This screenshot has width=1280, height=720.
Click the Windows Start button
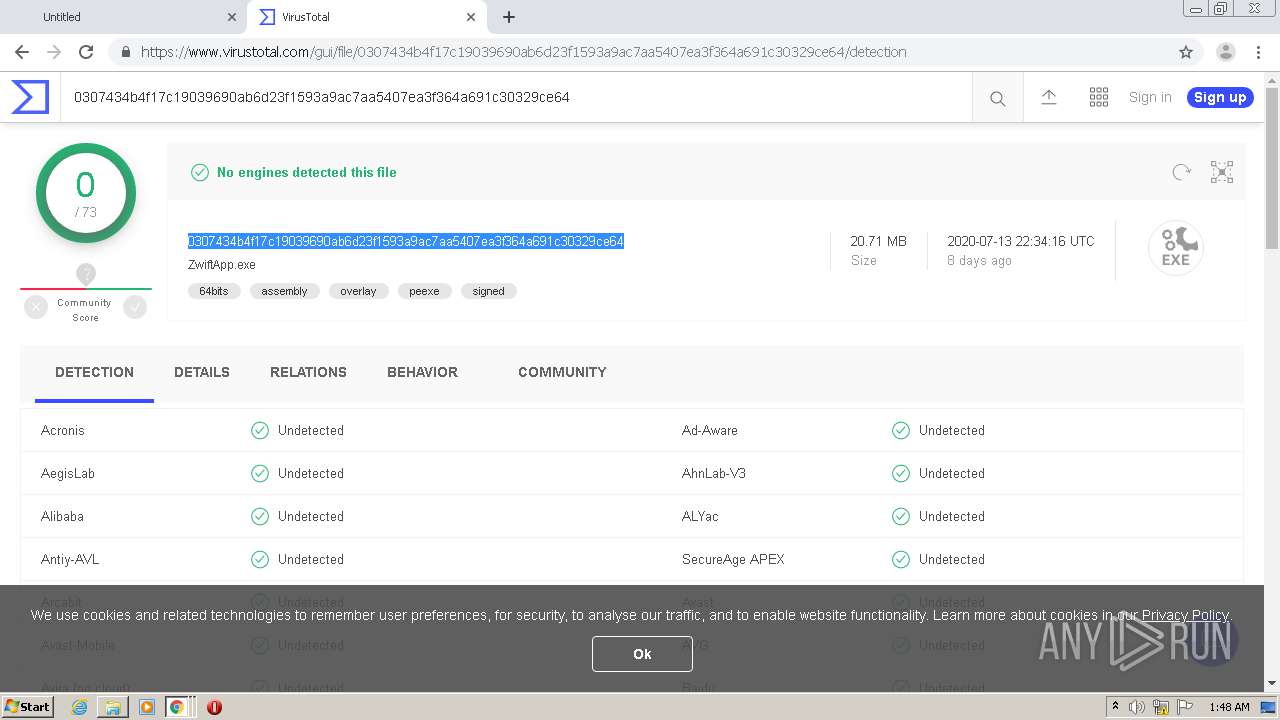[27, 707]
